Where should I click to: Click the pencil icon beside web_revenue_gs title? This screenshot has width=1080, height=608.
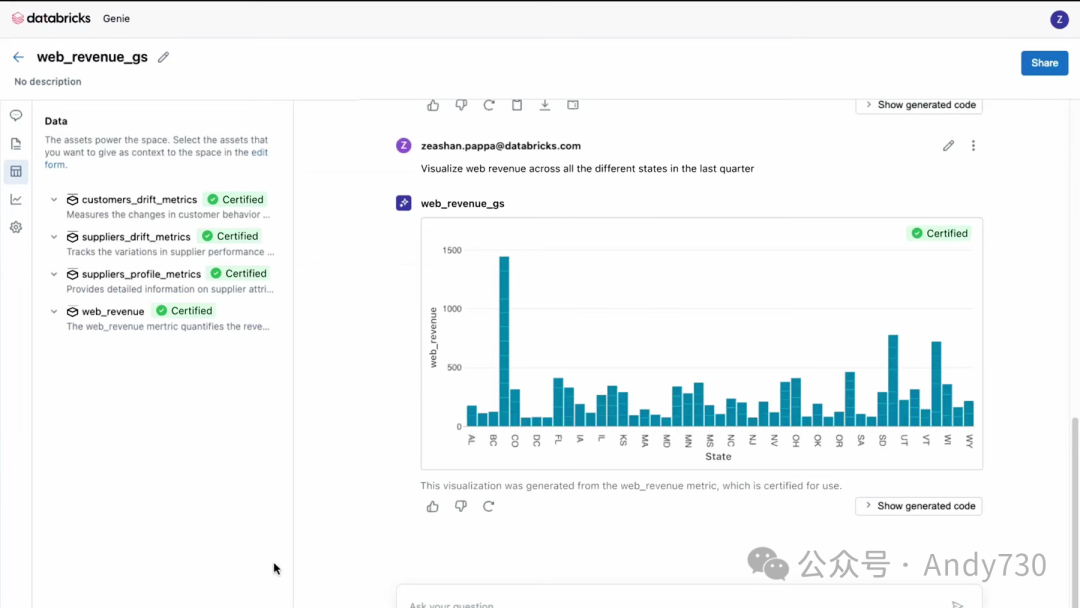(x=163, y=57)
